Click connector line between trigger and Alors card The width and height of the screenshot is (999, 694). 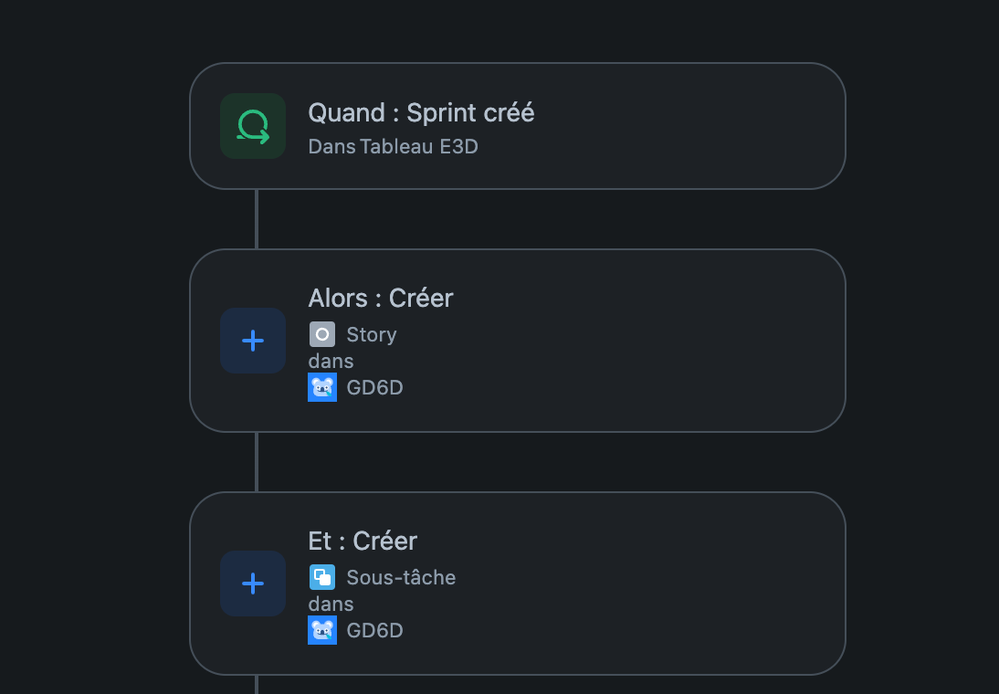point(257,219)
